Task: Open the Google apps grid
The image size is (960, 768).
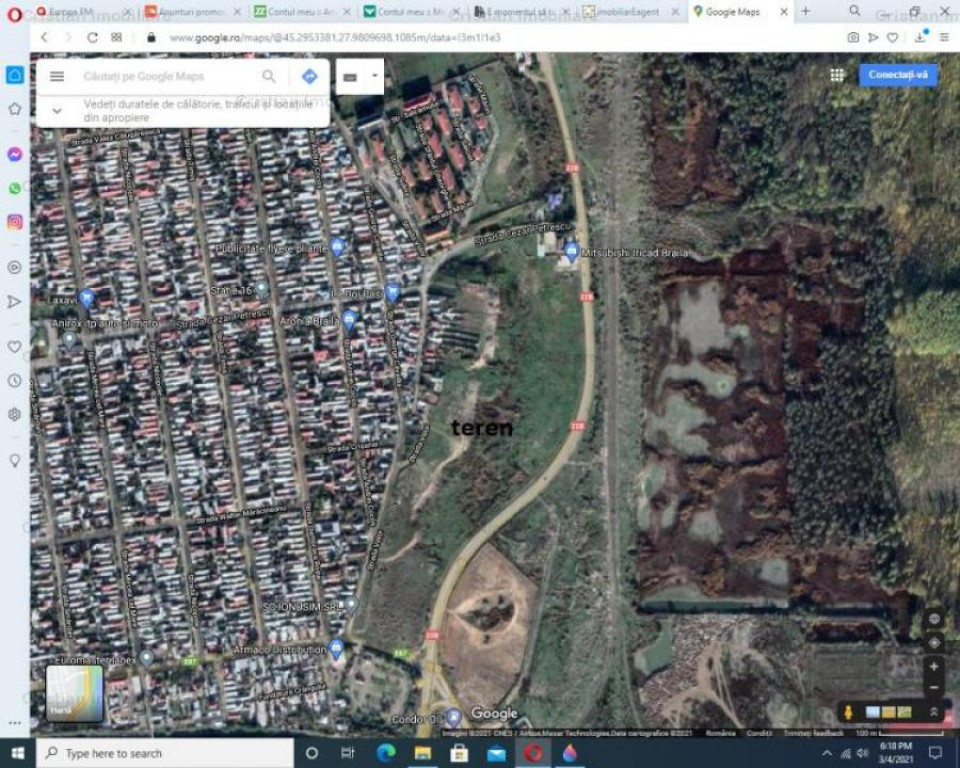Action: click(837, 75)
